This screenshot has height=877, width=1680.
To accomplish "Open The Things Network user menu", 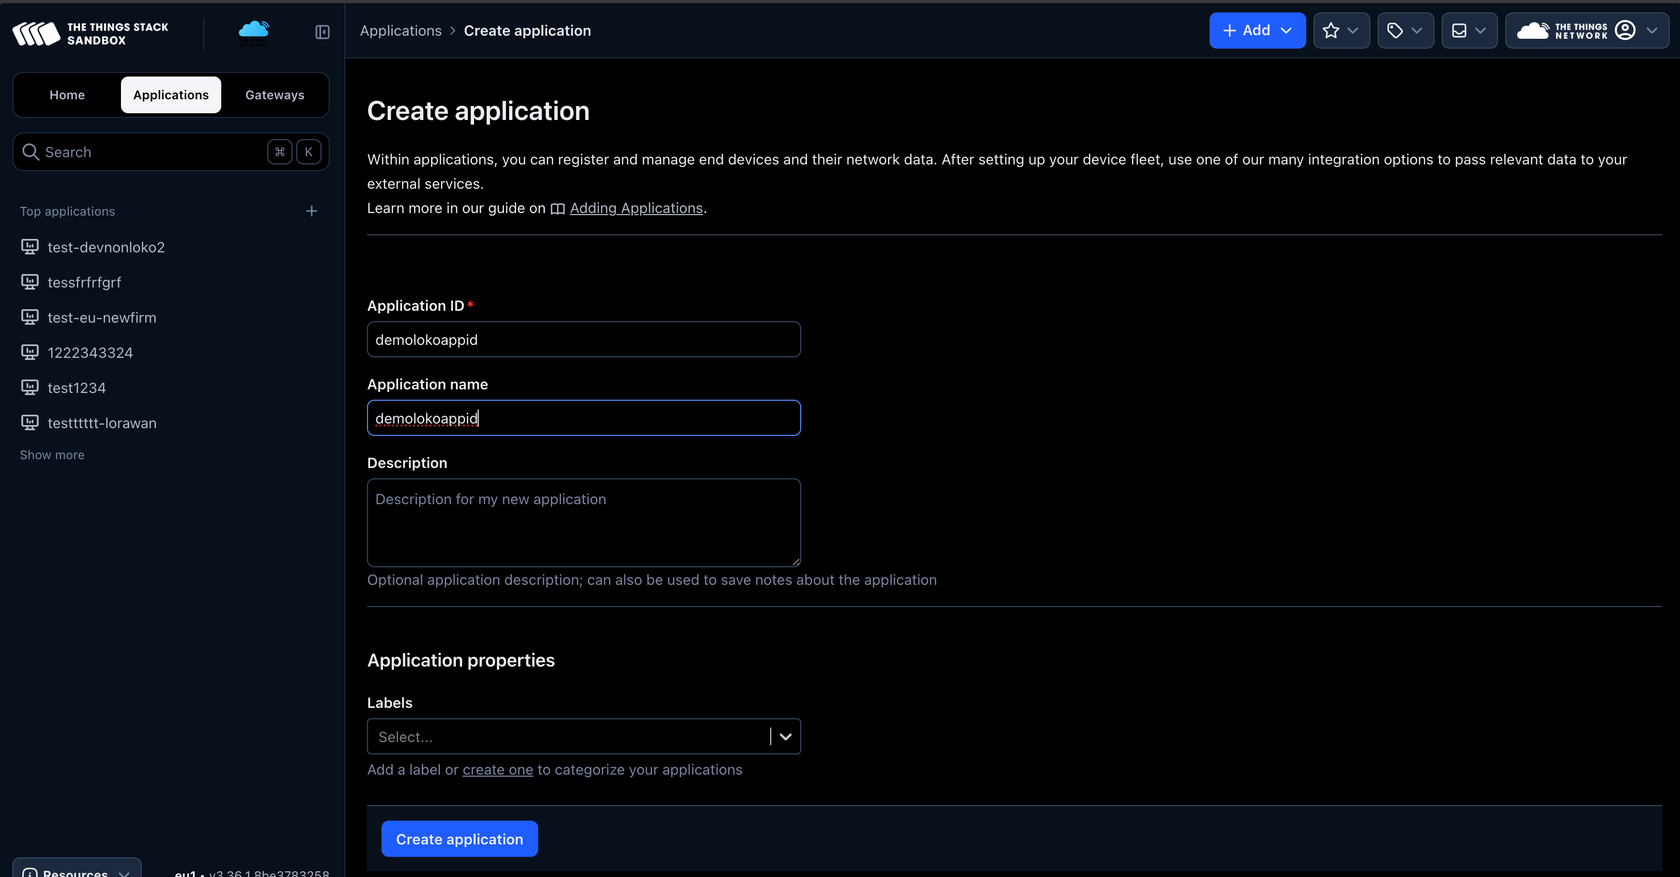I will (1587, 30).
